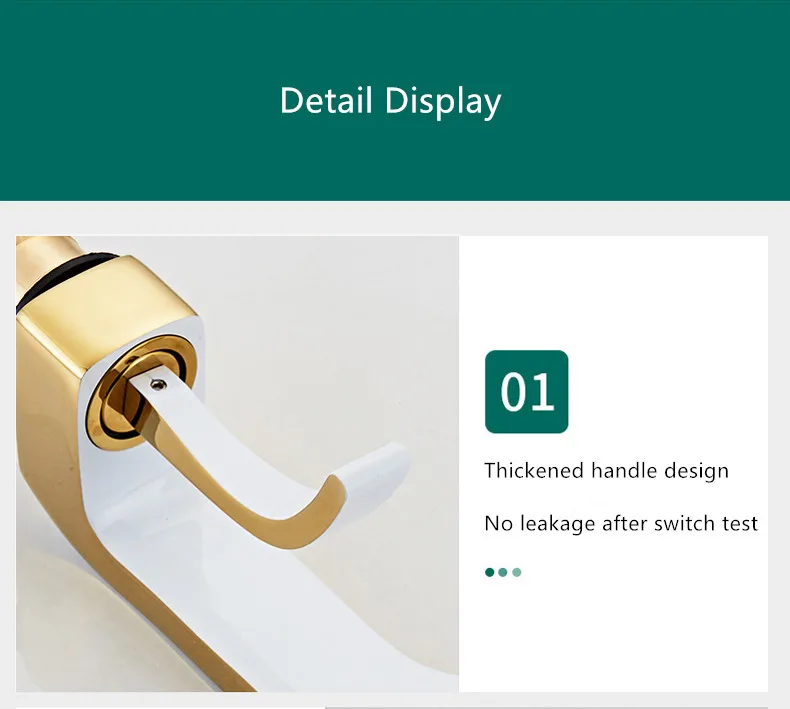Viewport: 790px width, 709px height.
Task: Click the black rubber gasket on faucet
Action: point(60,275)
